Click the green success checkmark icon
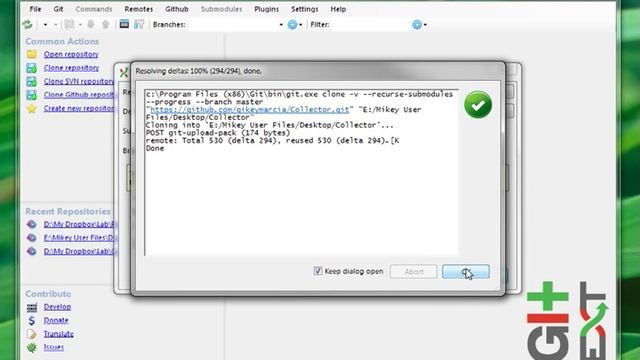Image resolution: width=640 pixels, height=360 pixels. (478, 105)
